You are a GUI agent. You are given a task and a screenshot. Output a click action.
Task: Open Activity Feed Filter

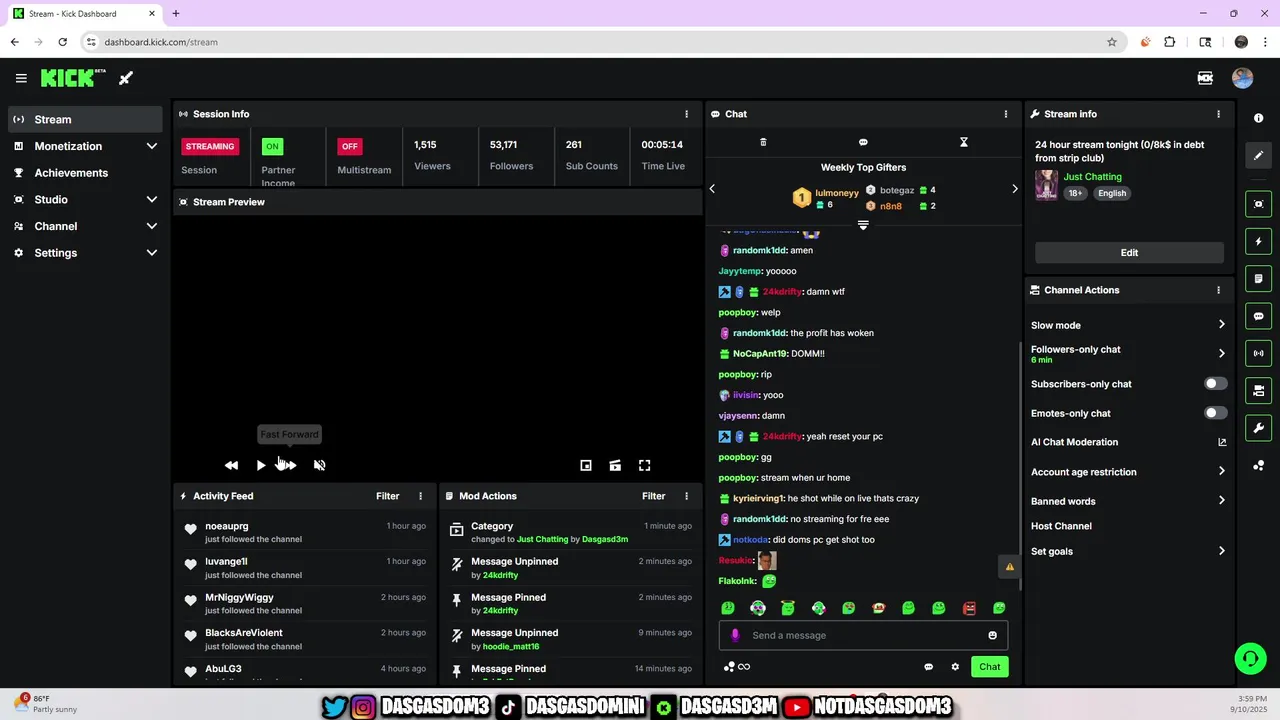(x=387, y=496)
